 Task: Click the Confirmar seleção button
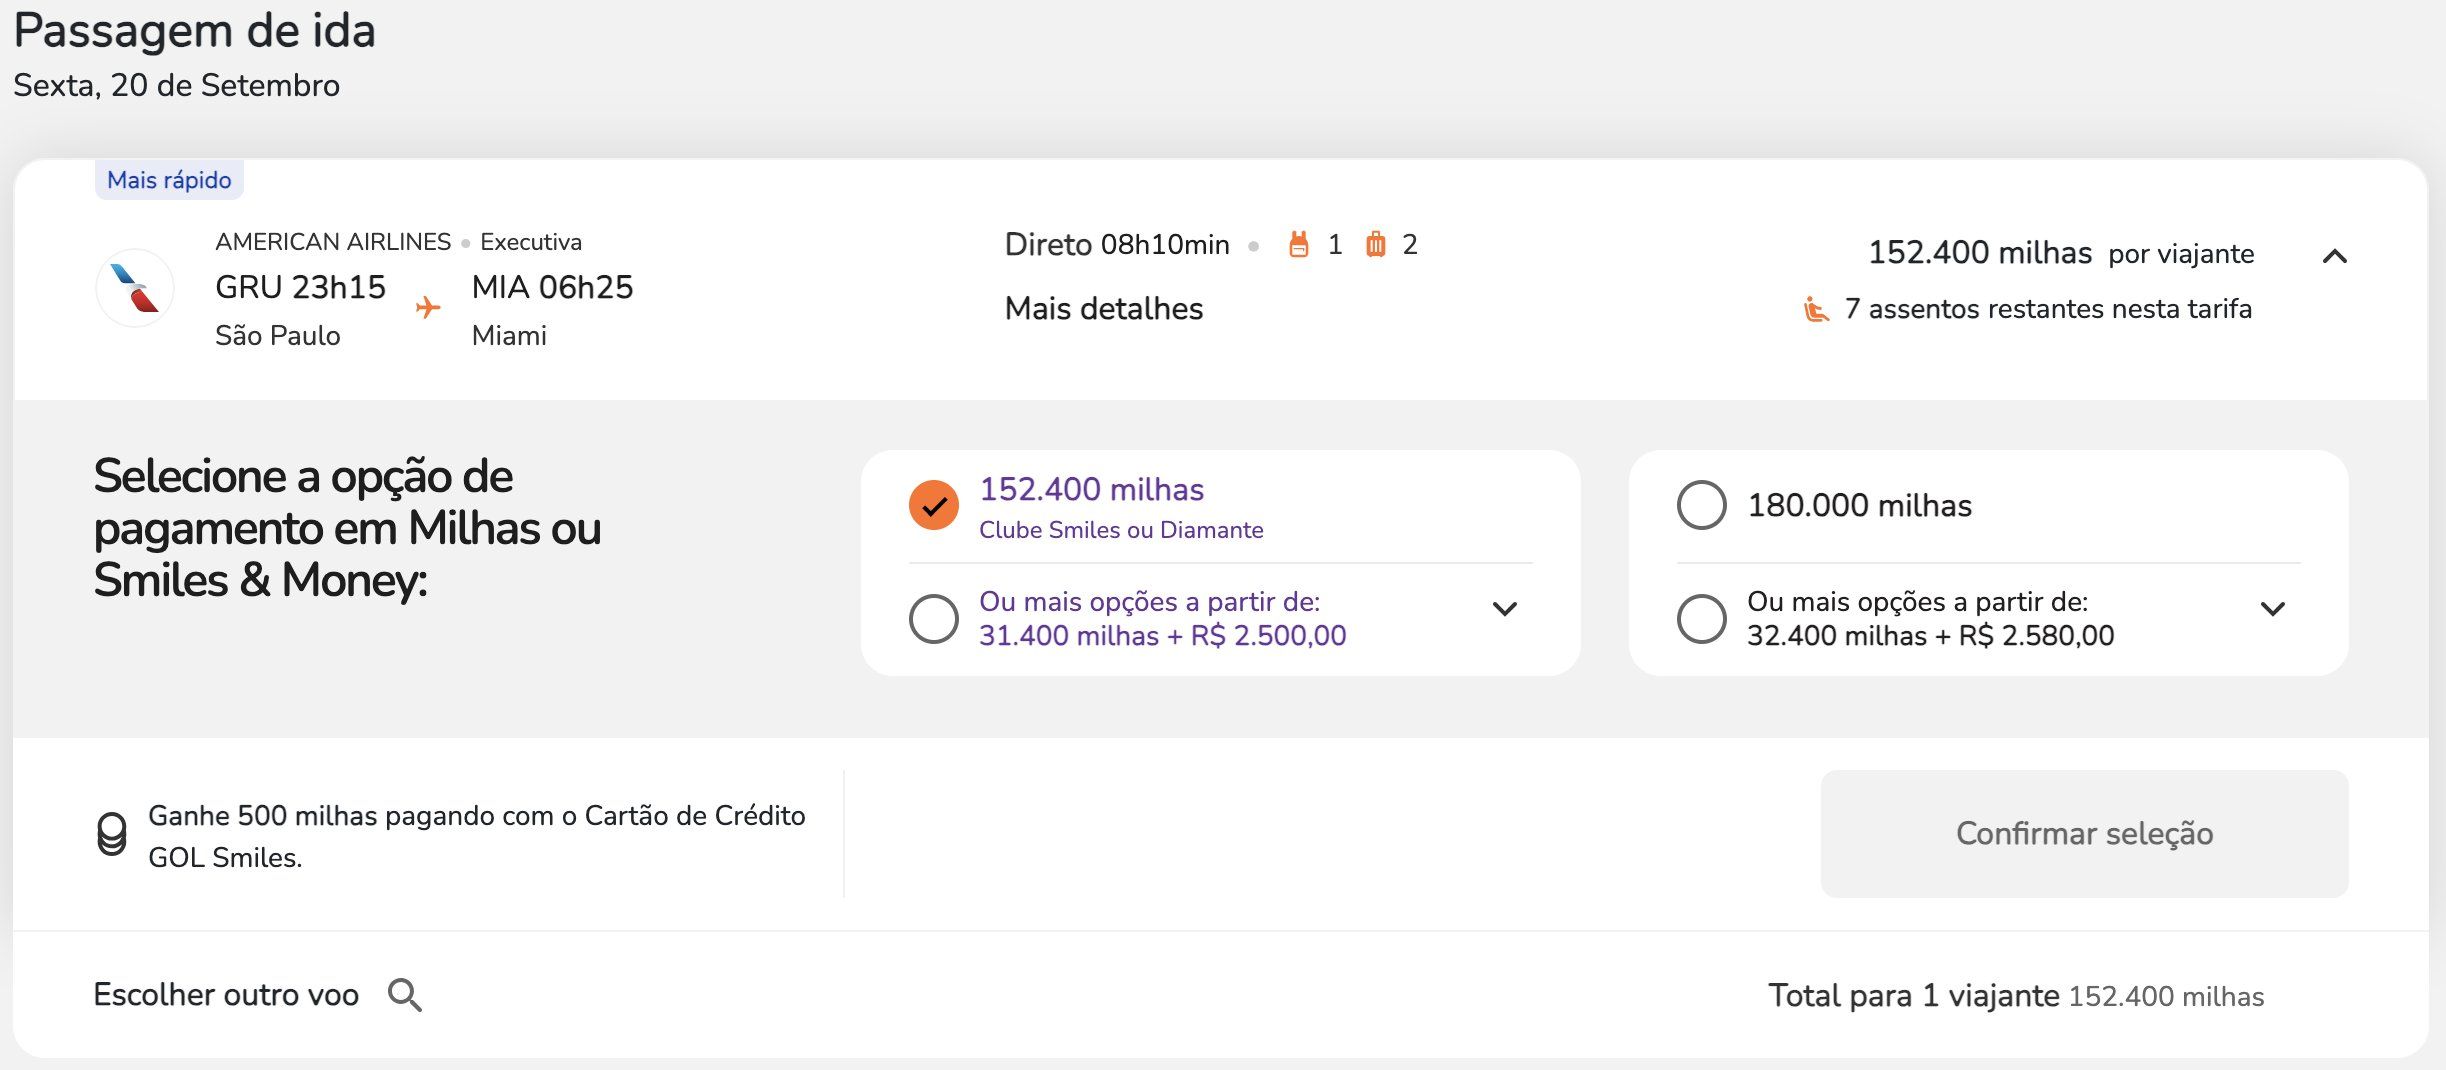2085,834
